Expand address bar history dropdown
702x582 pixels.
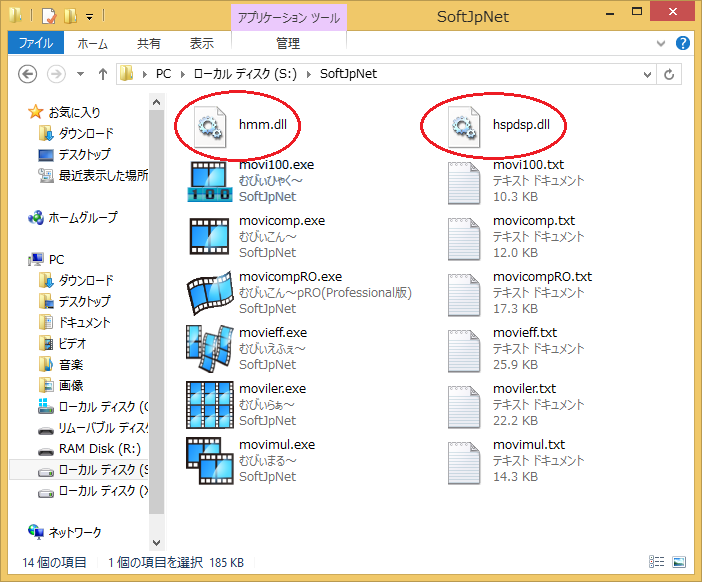point(647,74)
